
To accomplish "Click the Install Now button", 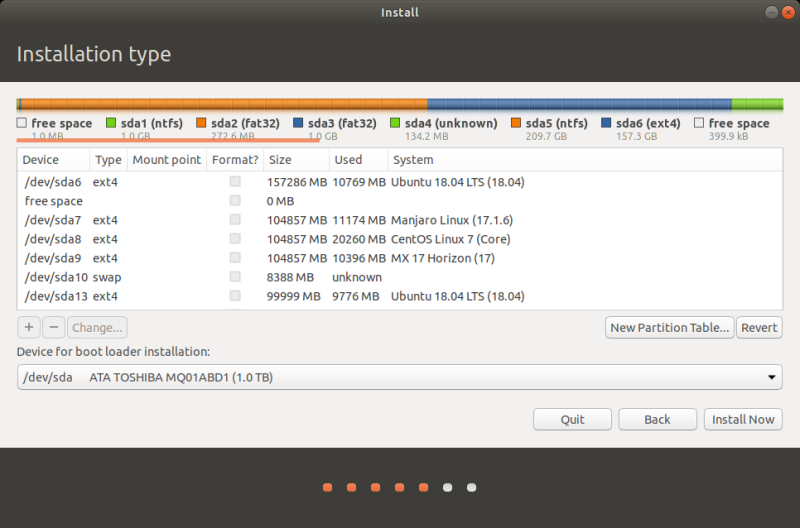I will (743, 419).
